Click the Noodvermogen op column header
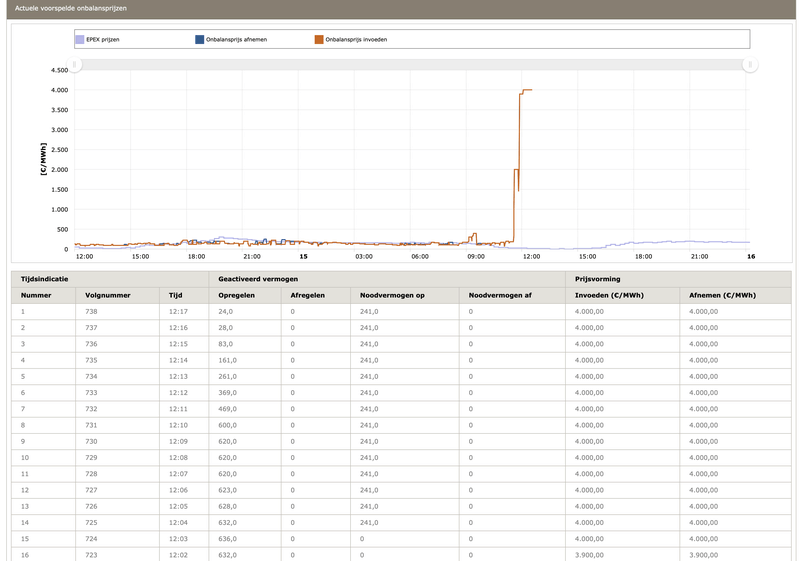 tap(392, 295)
